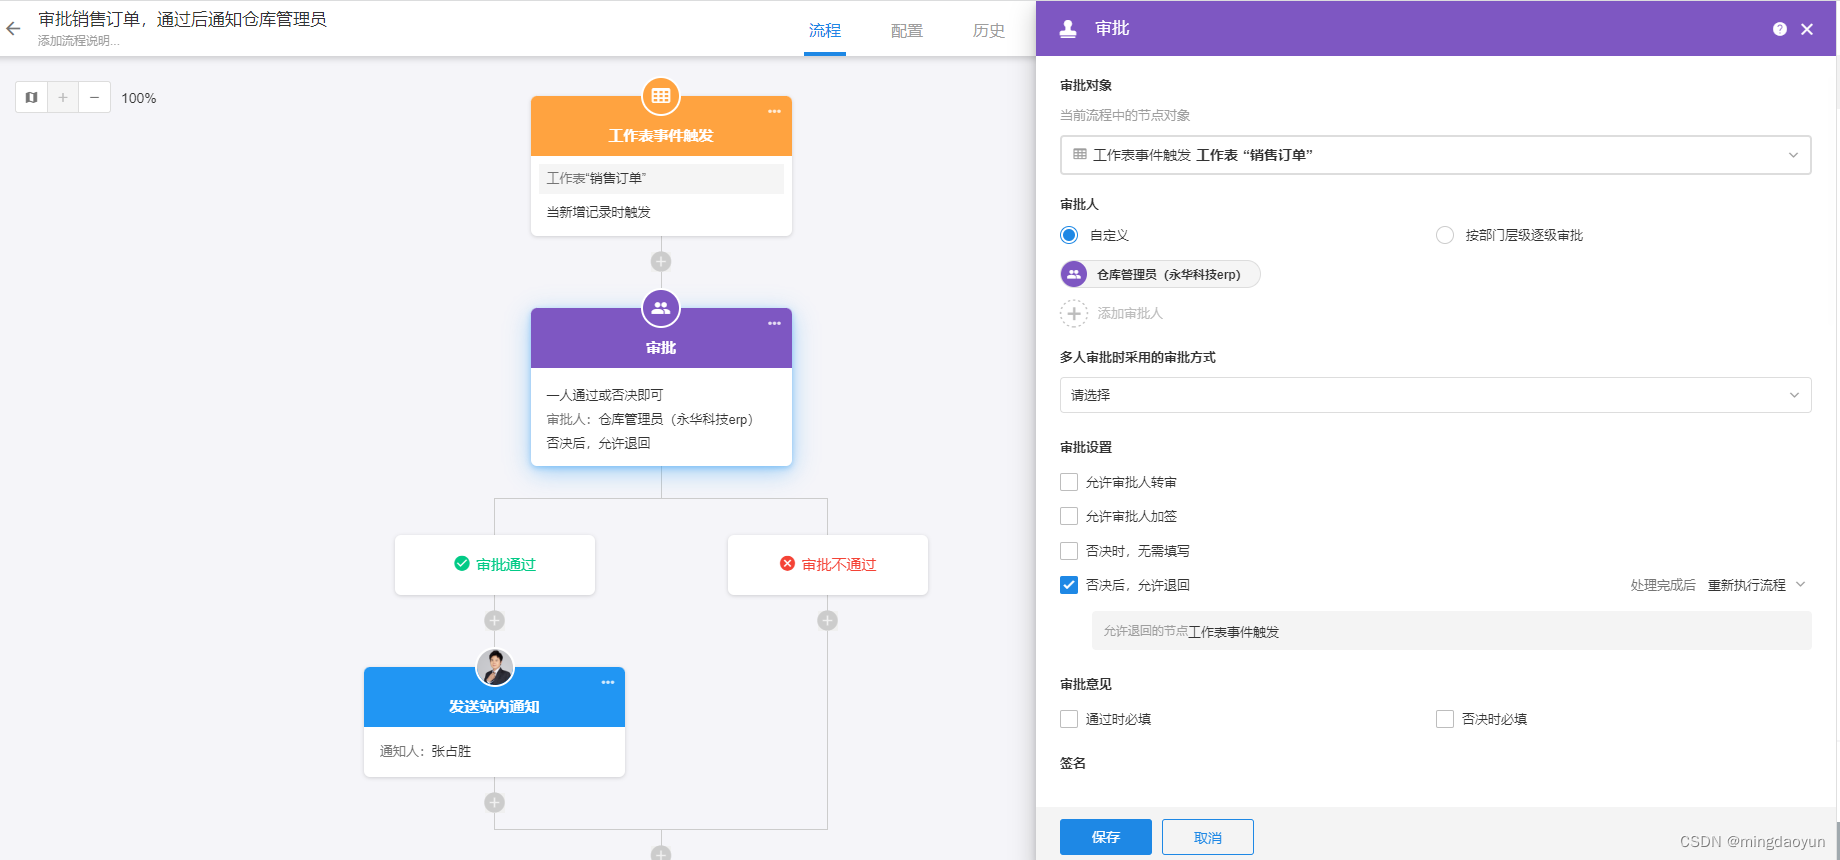Click the approval node people icon
The image size is (1840, 860).
click(x=661, y=308)
